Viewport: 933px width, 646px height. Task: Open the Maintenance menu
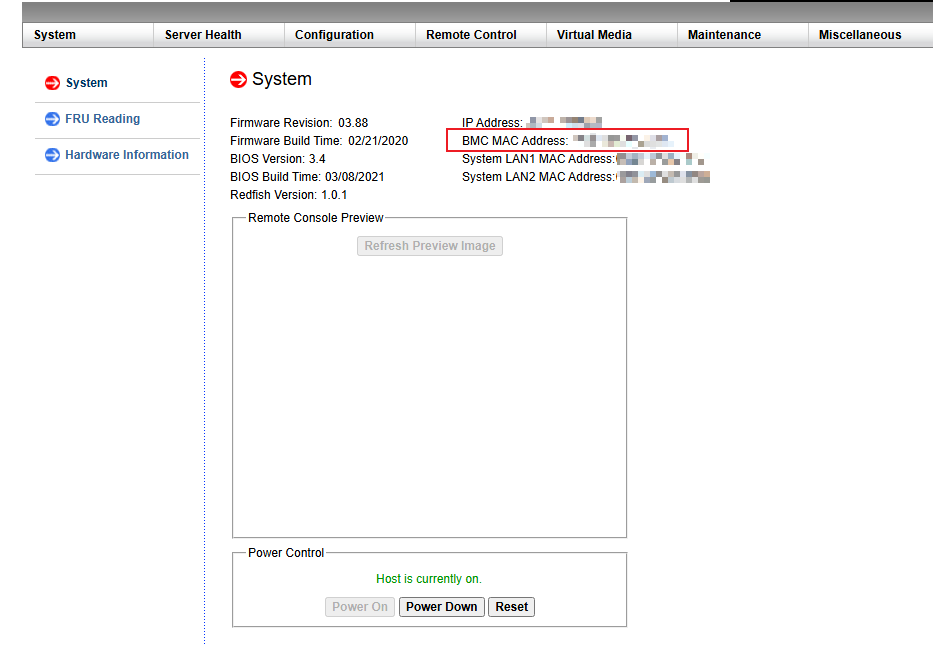coord(724,35)
